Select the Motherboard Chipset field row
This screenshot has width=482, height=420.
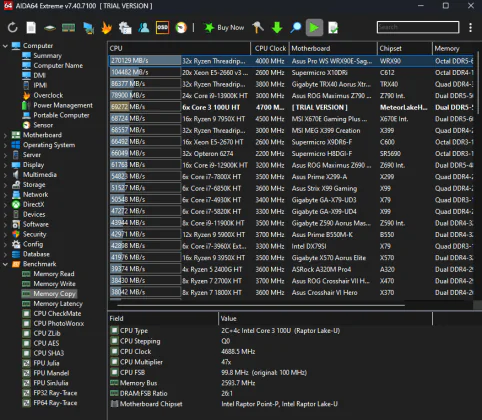point(270,404)
